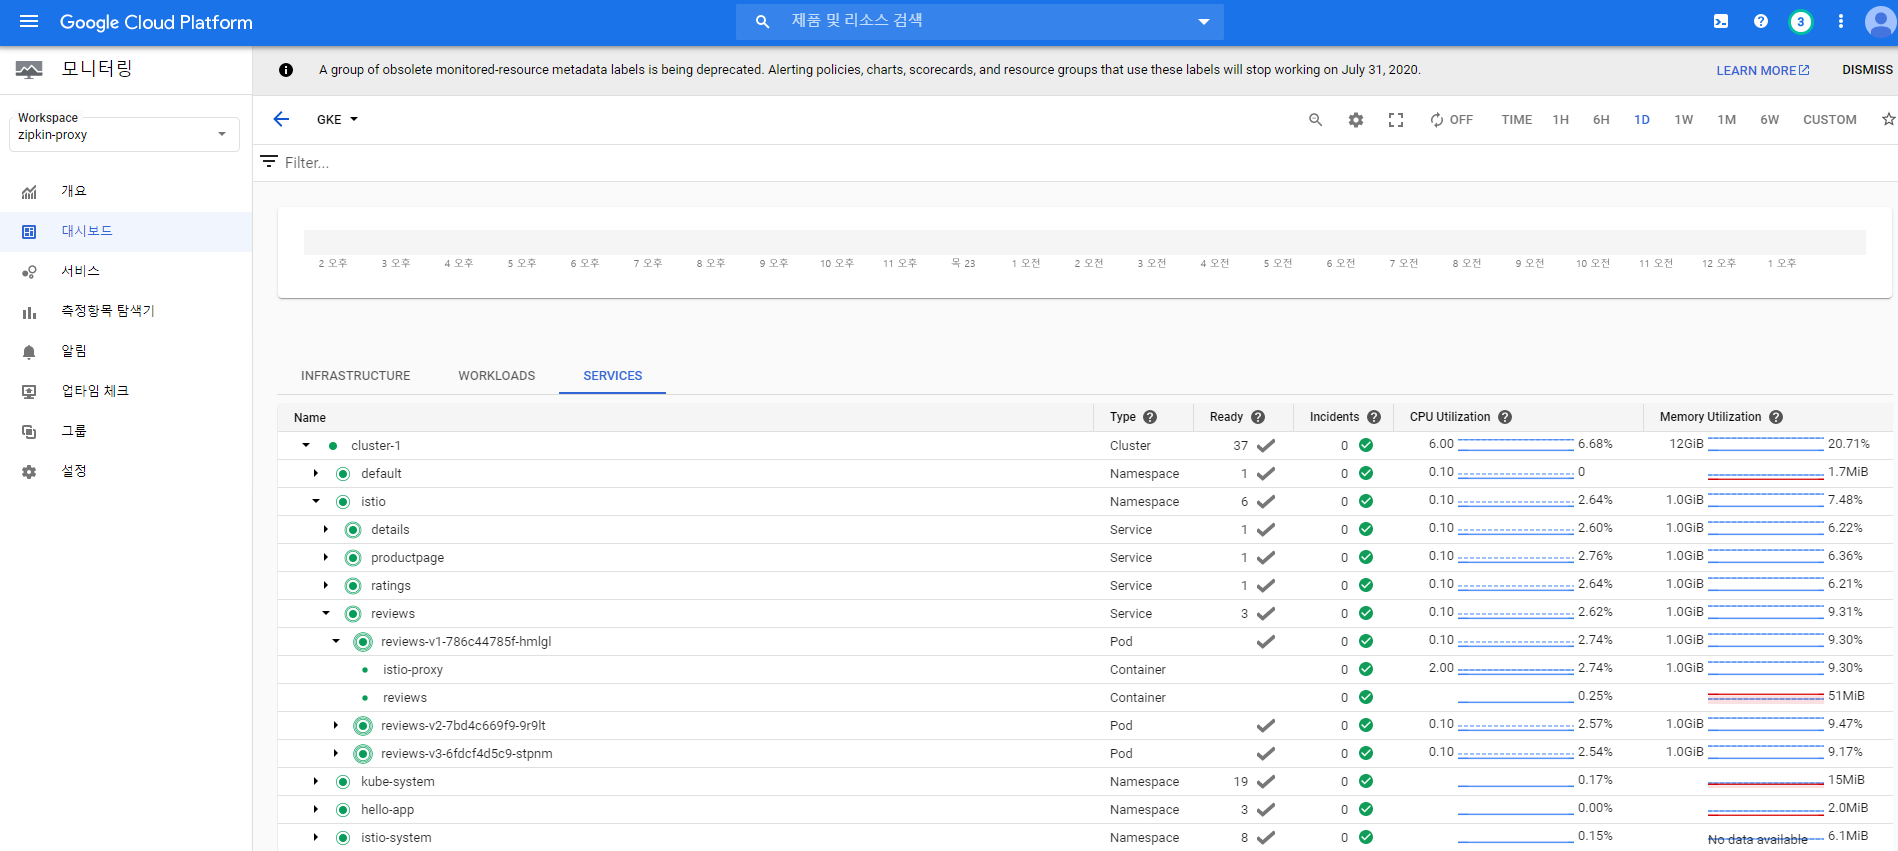The height and width of the screenshot is (851, 1898).
Task: Collapse the reviews service row
Action: pos(326,613)
